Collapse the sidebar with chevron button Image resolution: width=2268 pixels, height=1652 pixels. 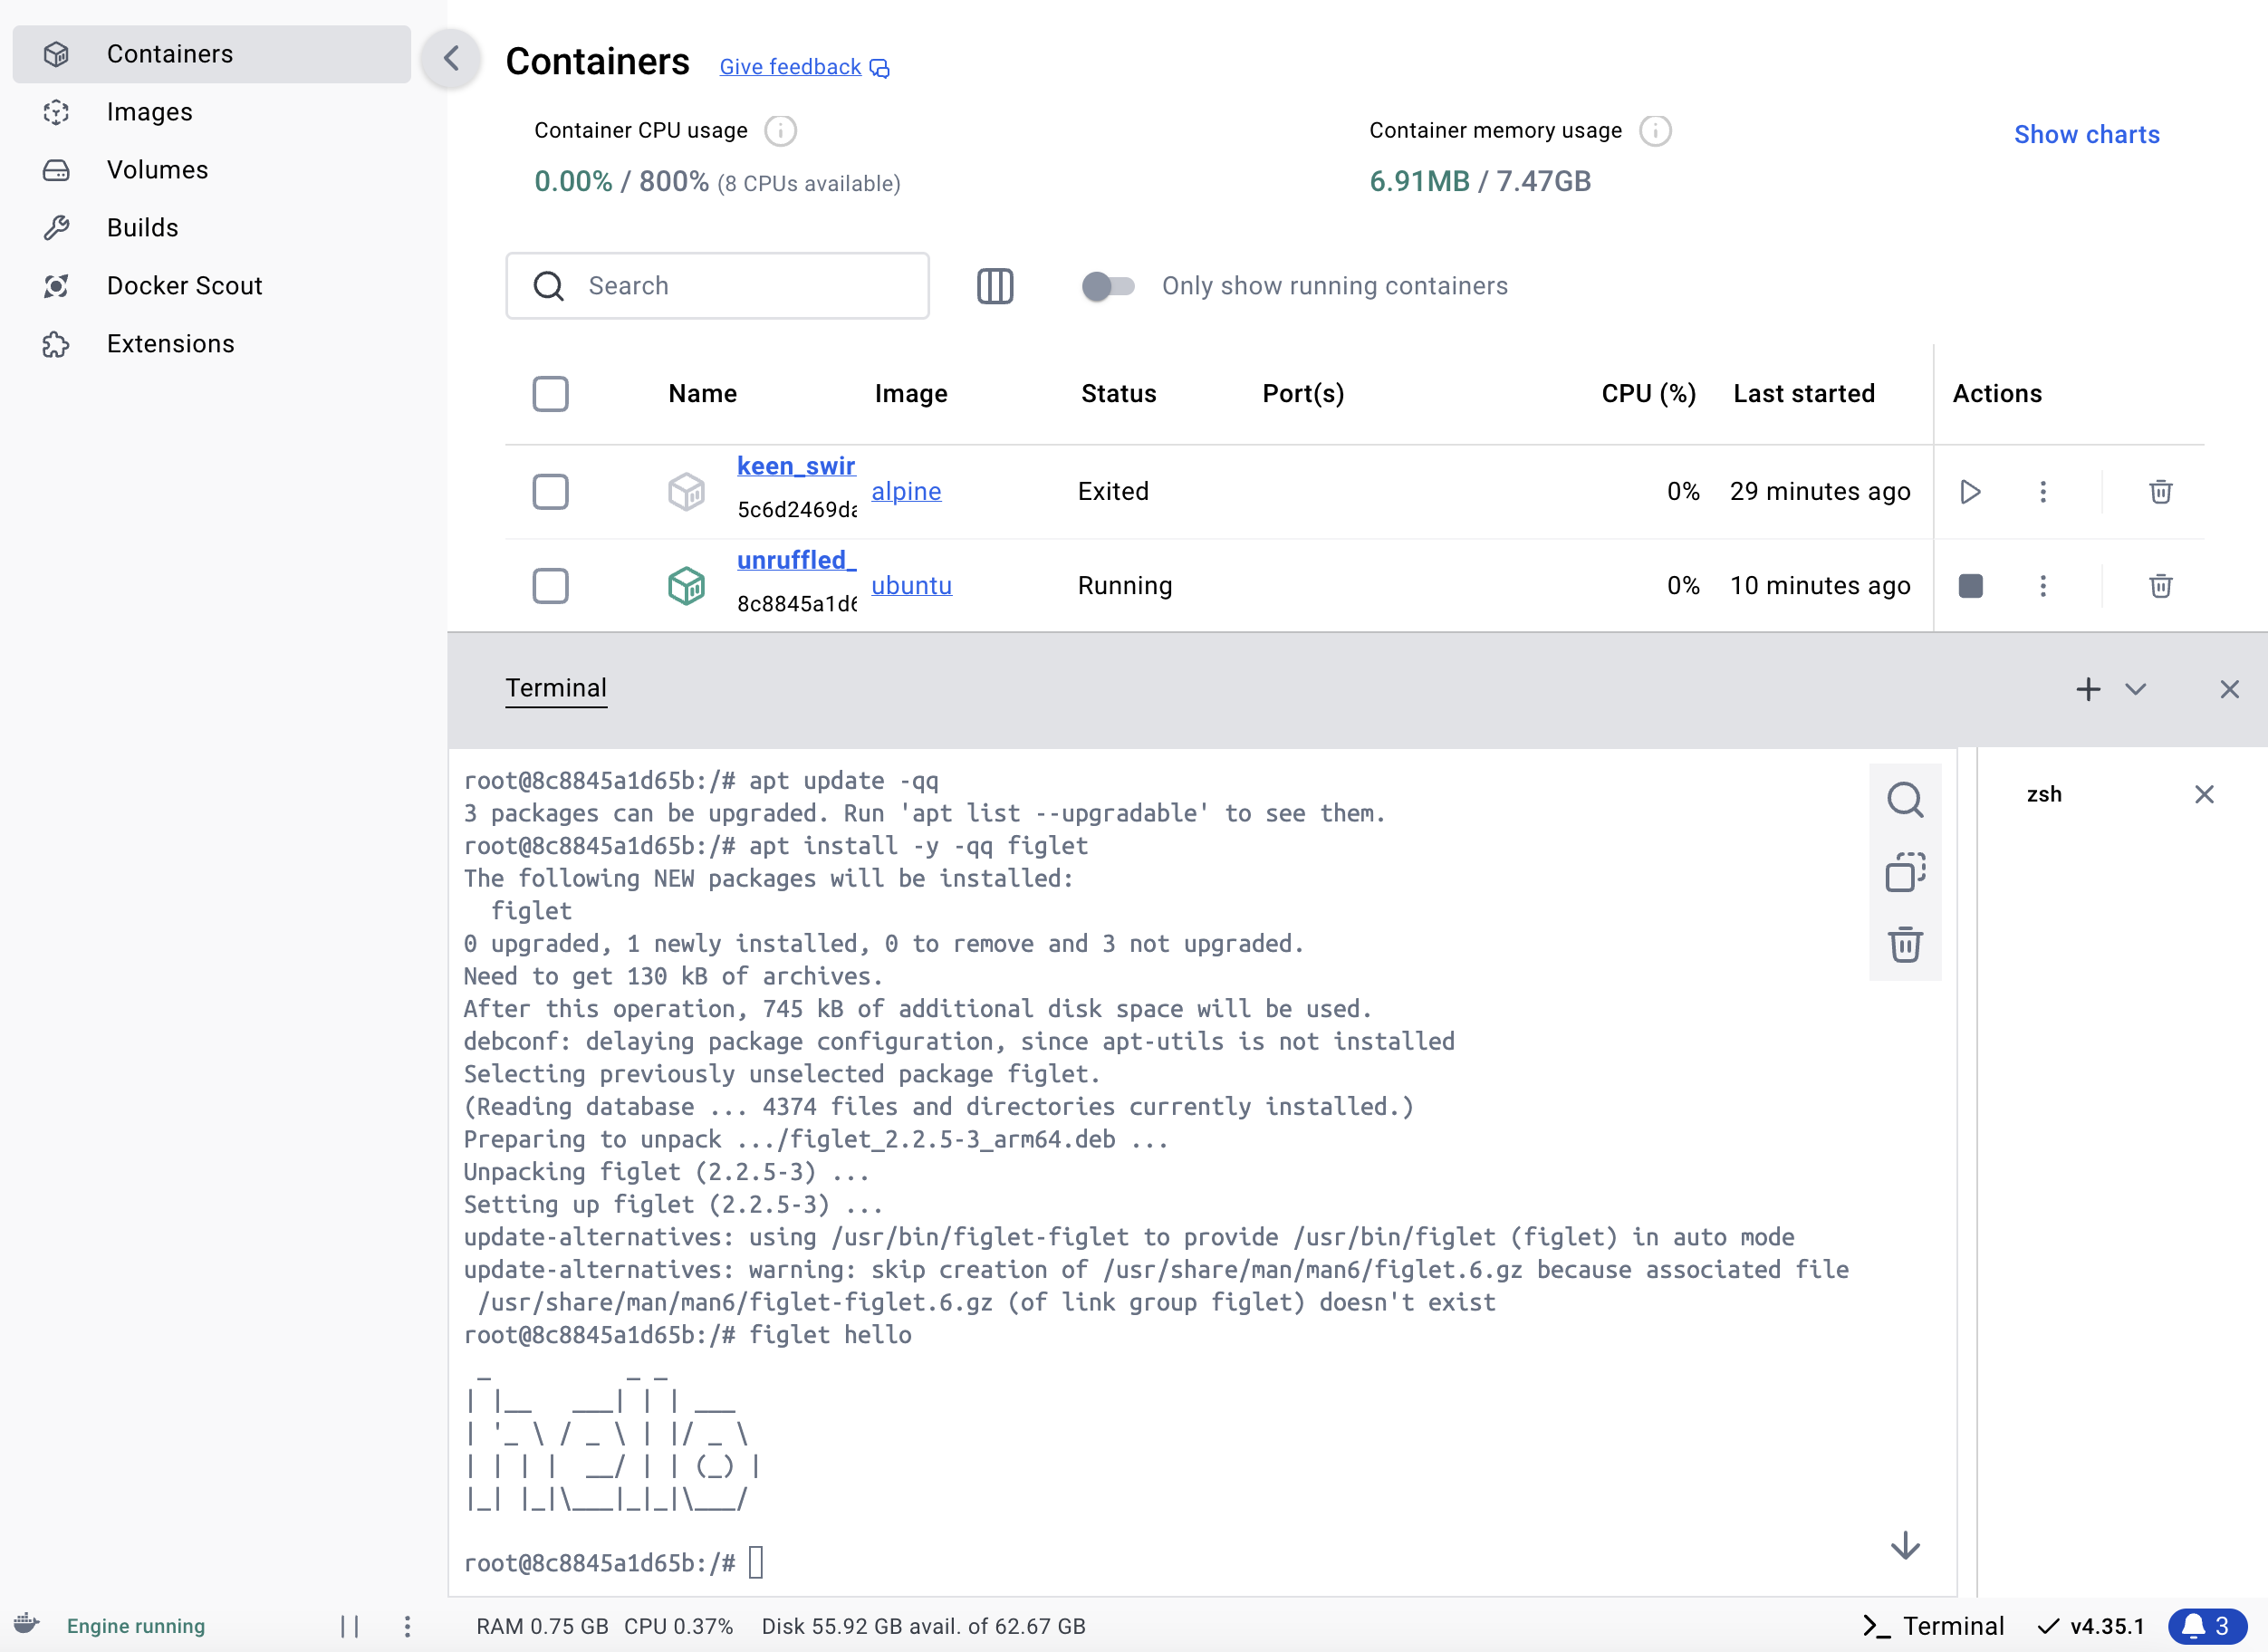pos(451,58)
